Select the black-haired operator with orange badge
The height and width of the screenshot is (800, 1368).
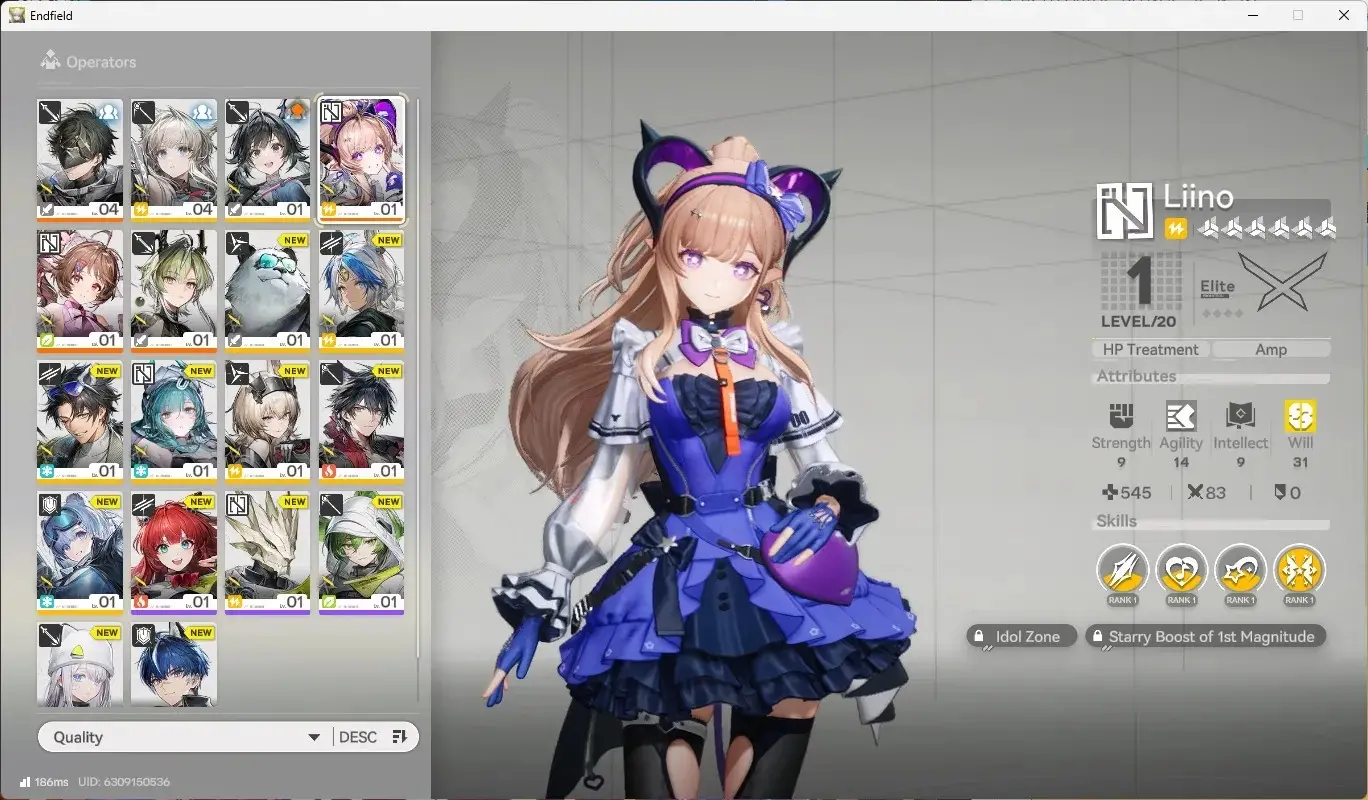coord(268,159)
